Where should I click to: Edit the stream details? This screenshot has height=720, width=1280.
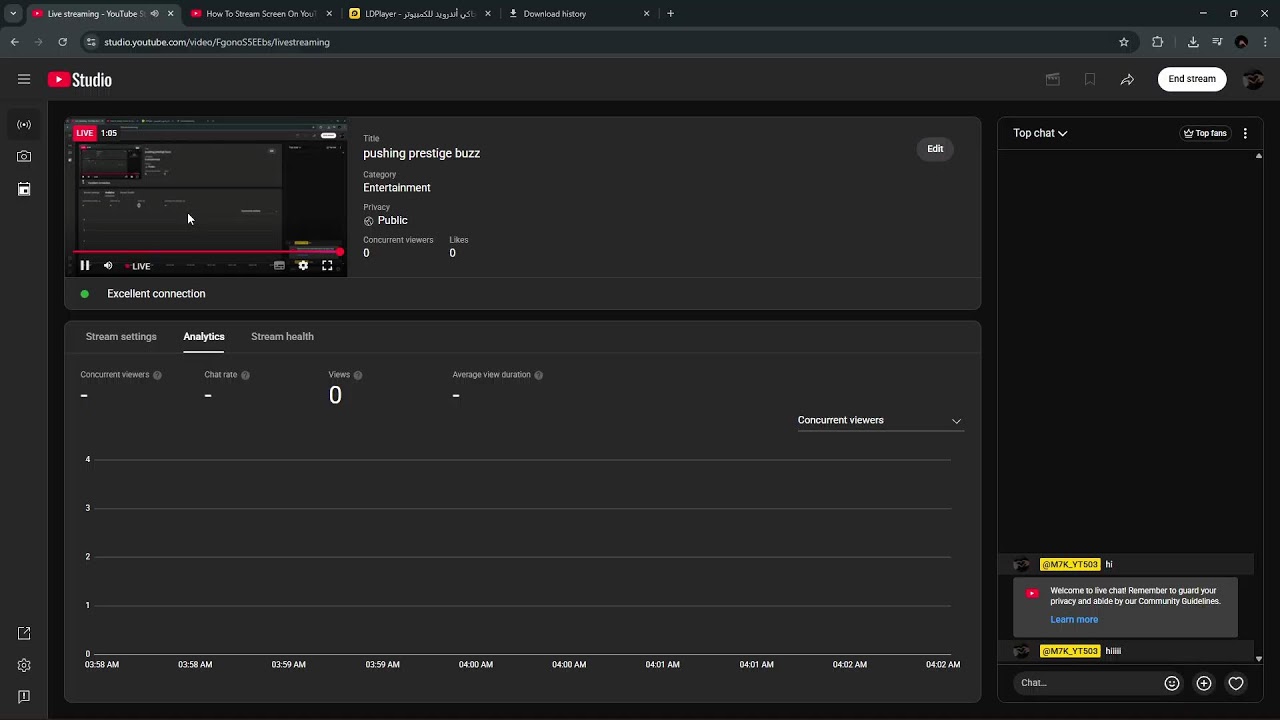pyautogui.click(x=935, y=149)
